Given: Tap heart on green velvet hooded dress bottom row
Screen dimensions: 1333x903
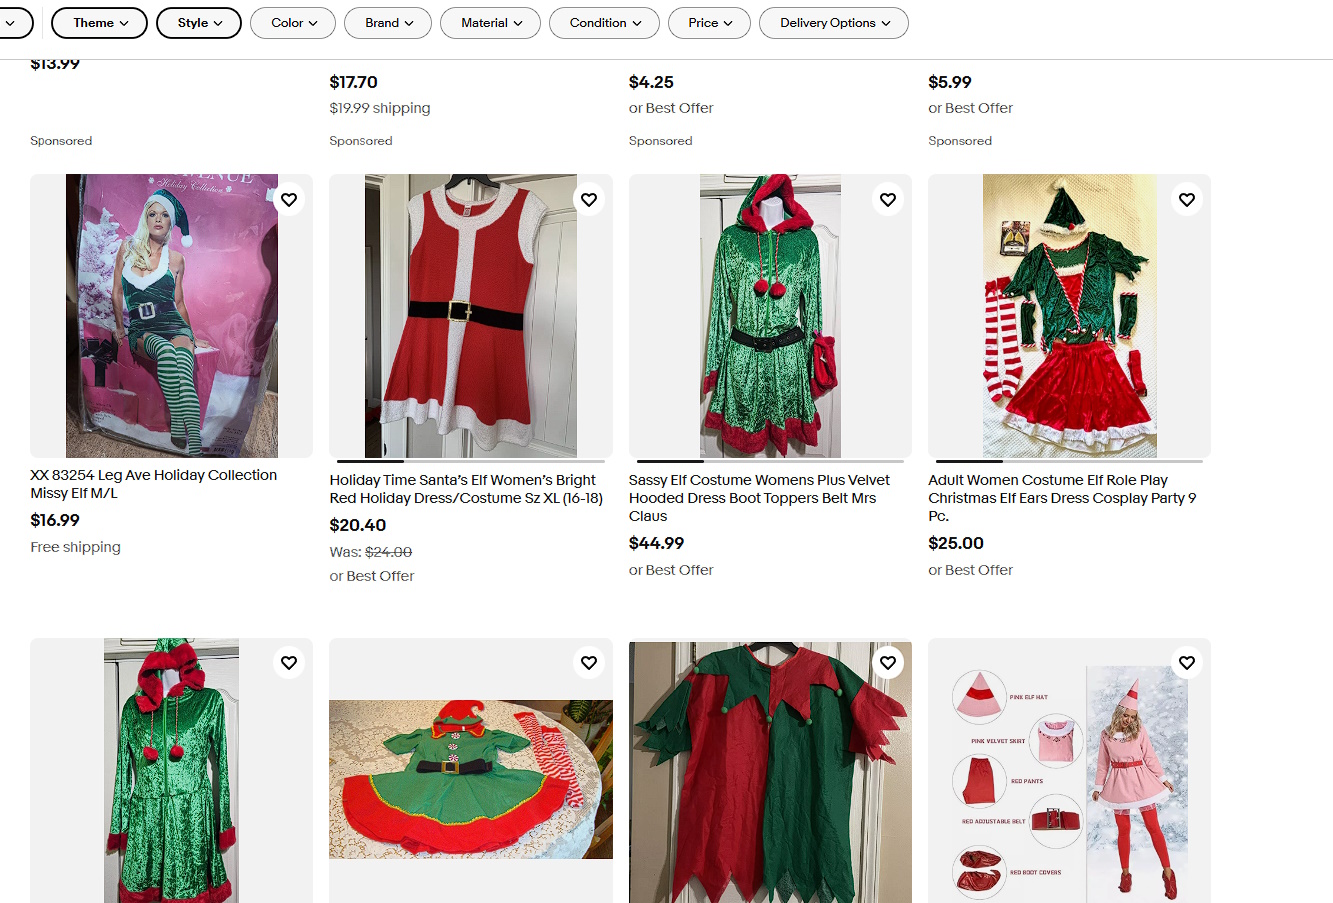Looking at the screenshot, I should tap(289, 663).
